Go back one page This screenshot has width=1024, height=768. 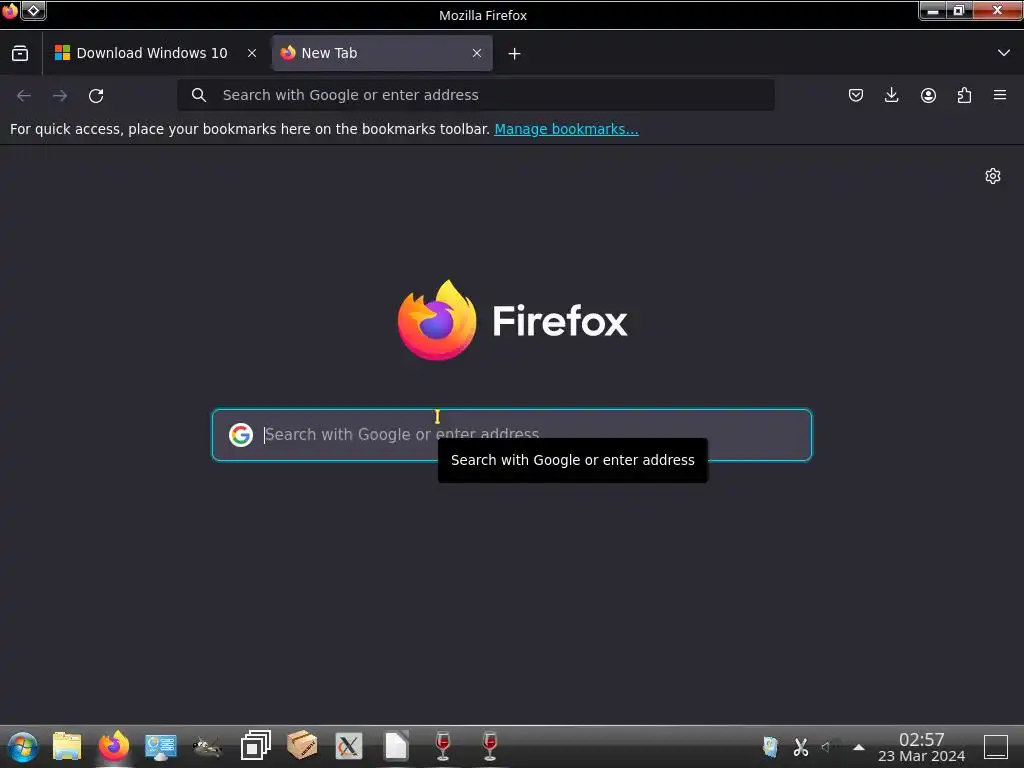(24, 96)
